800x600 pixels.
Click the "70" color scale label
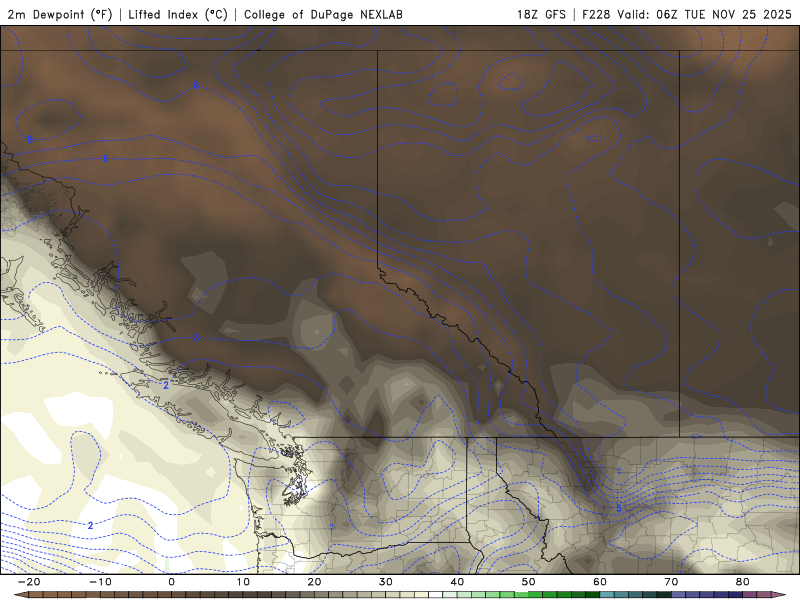(671, 582)
